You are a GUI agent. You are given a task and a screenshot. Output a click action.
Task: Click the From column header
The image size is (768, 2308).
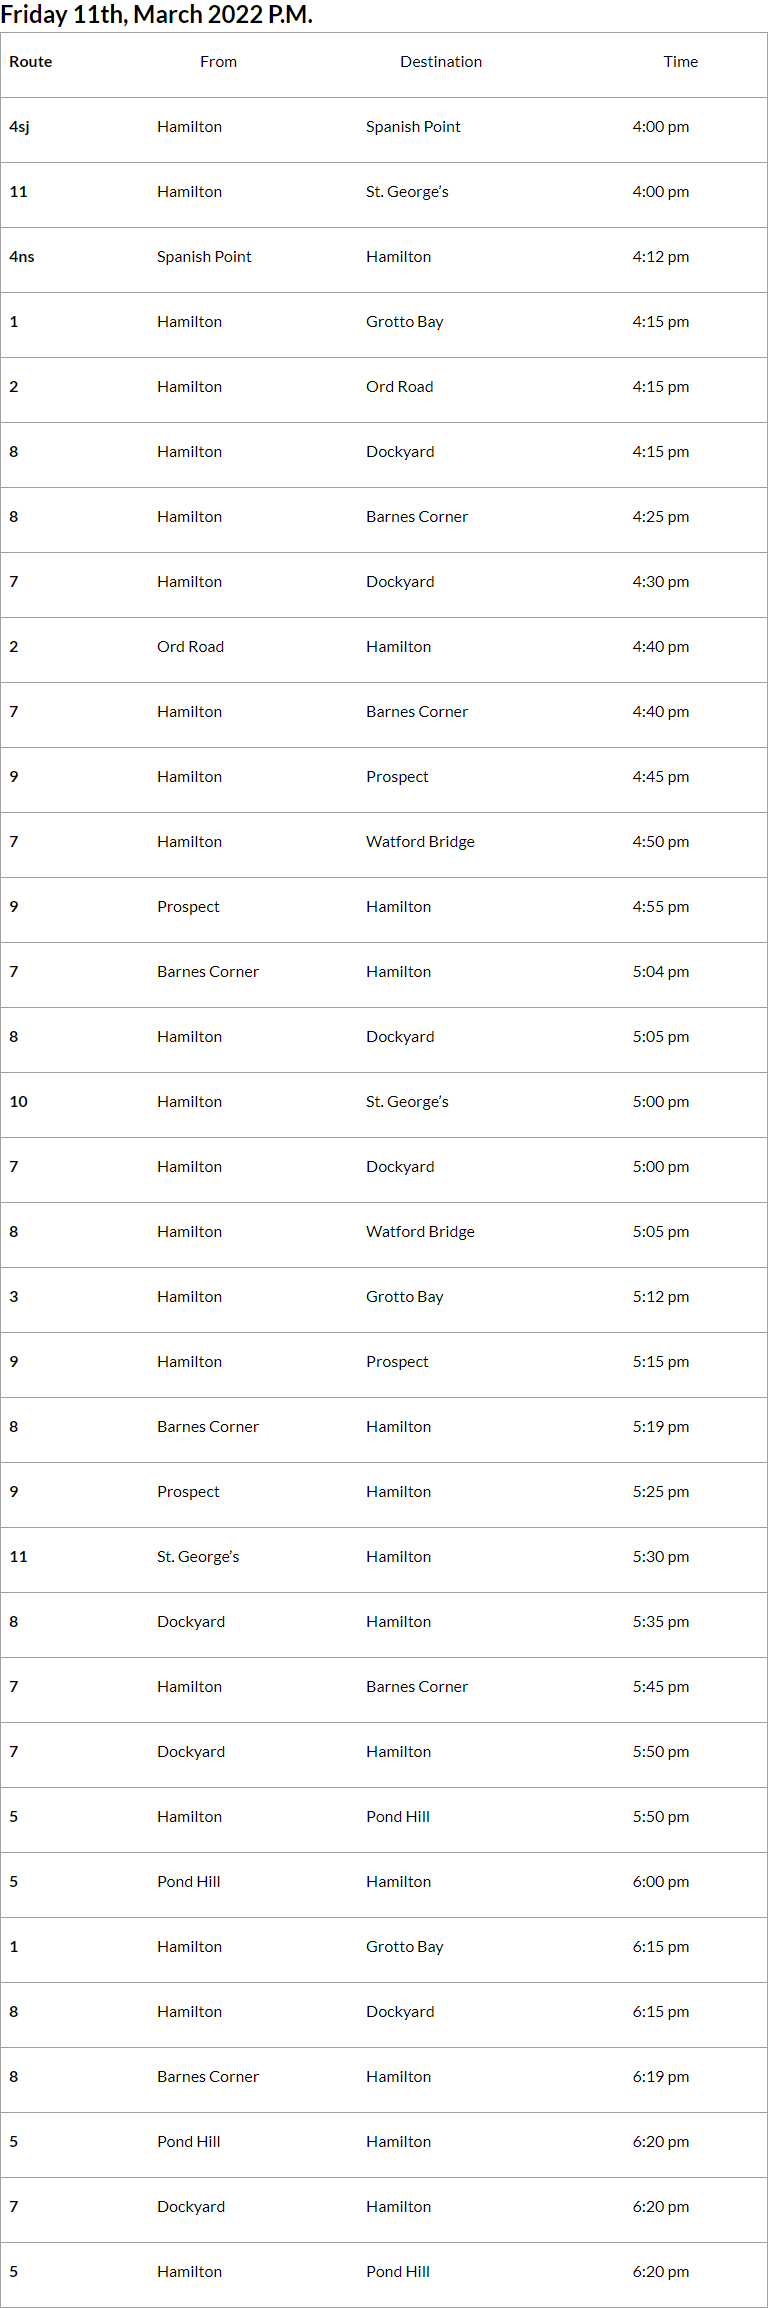coord(218,62)
